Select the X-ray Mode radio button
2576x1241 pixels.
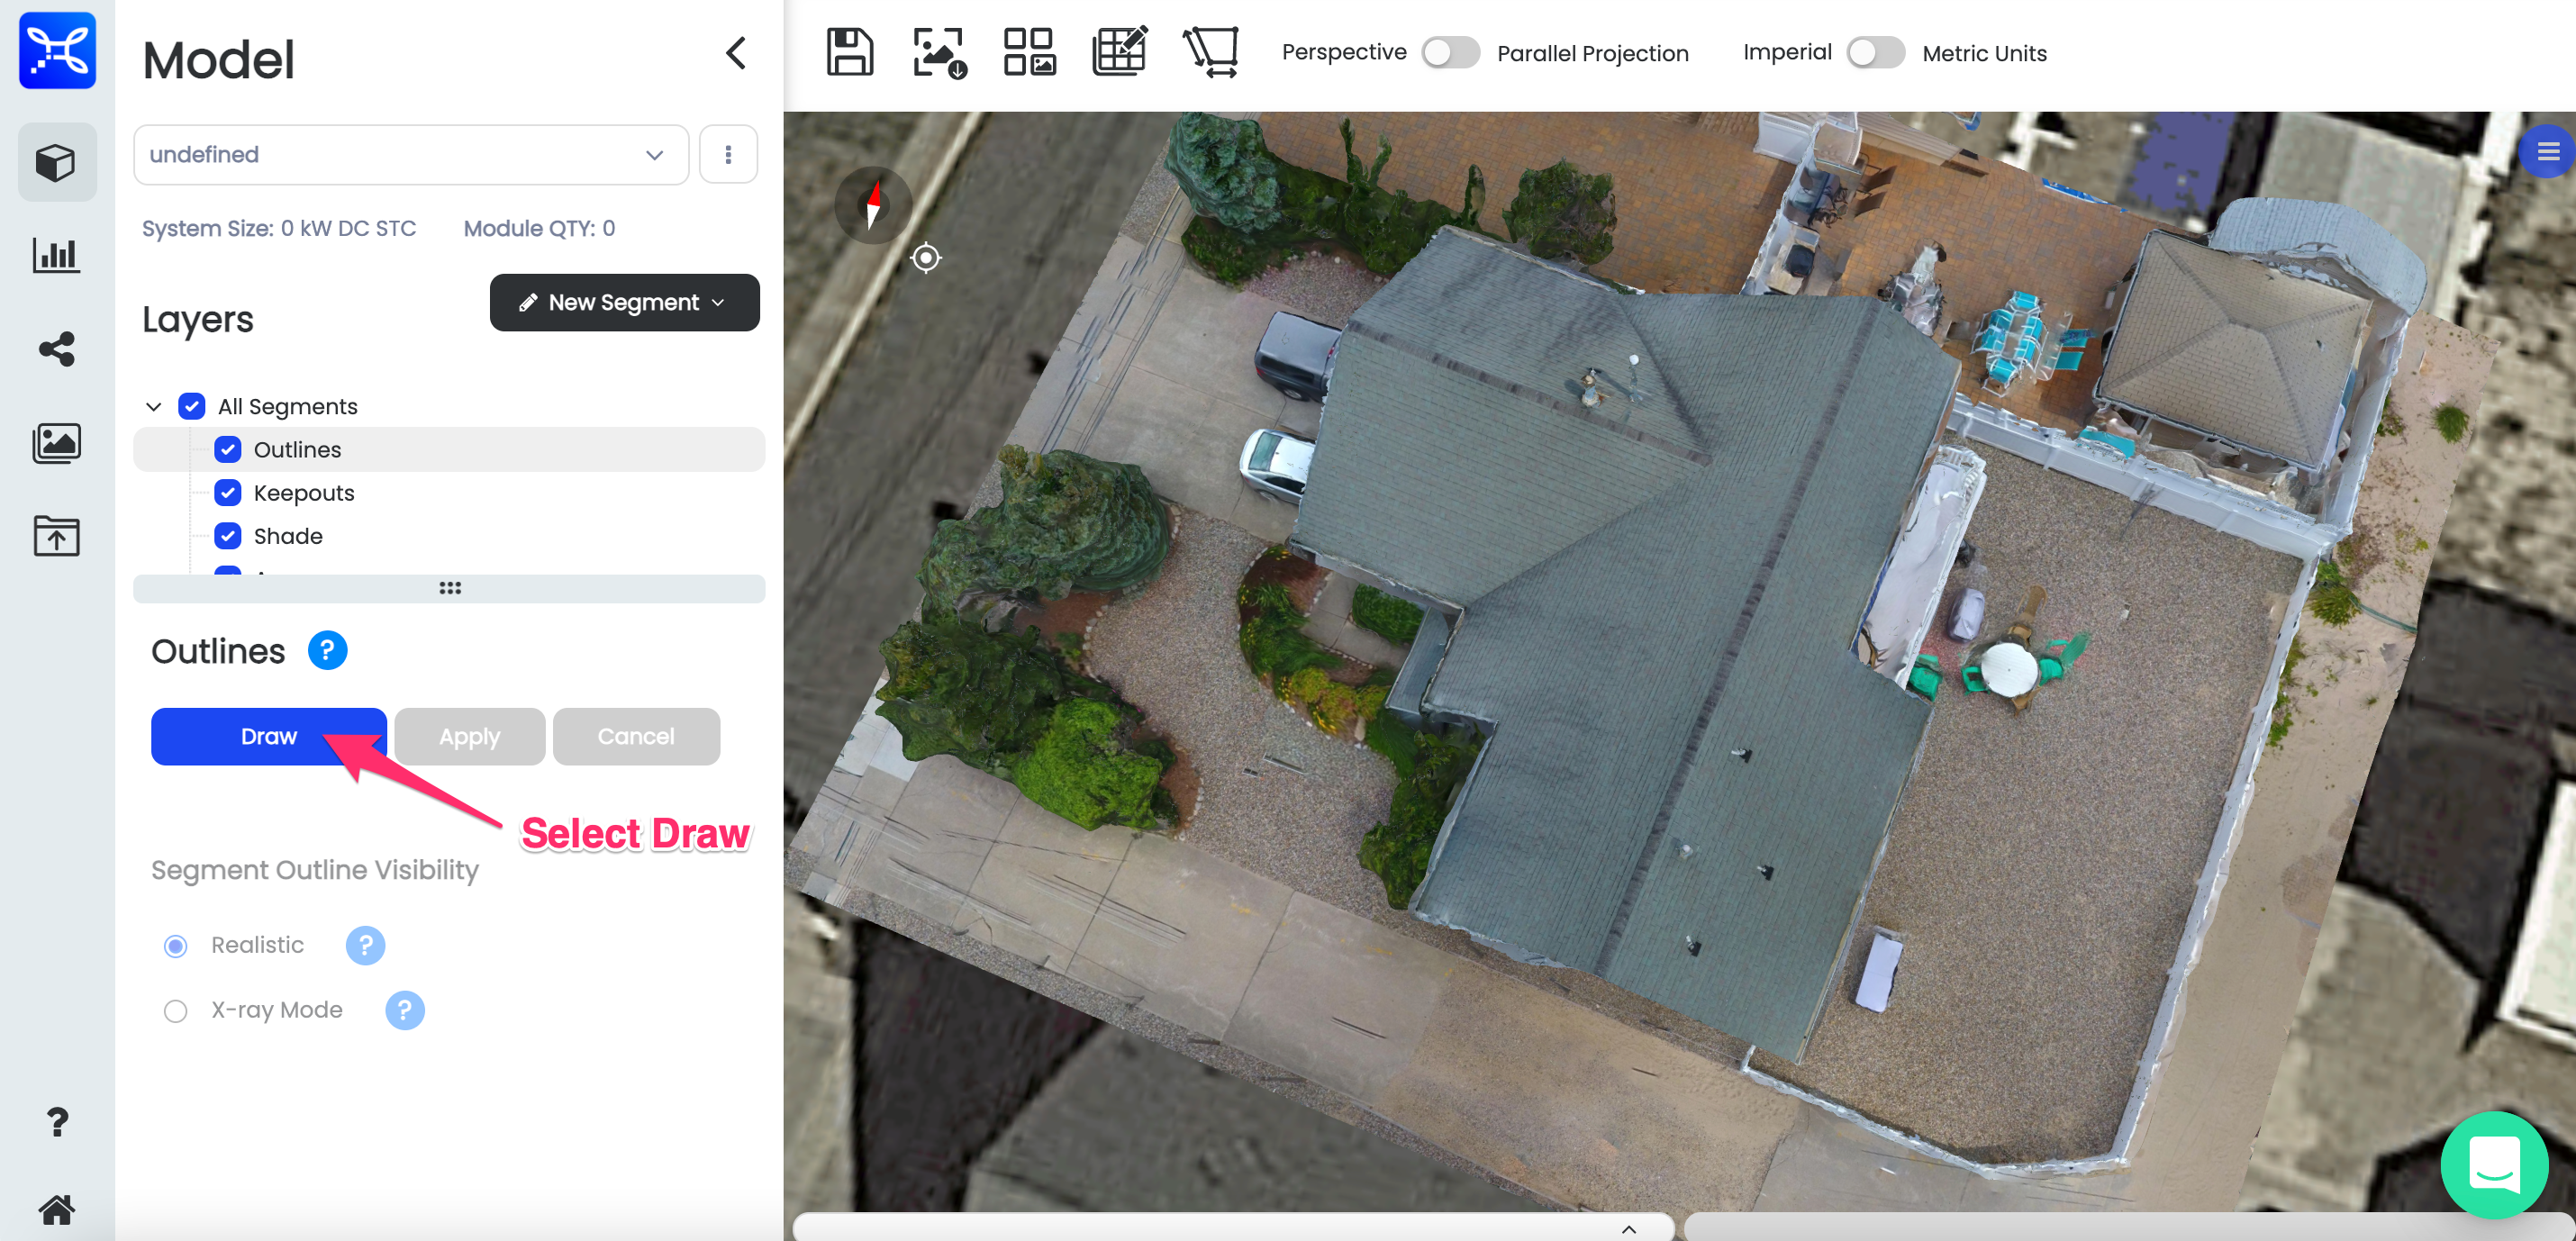click(x=175, y=1010)
